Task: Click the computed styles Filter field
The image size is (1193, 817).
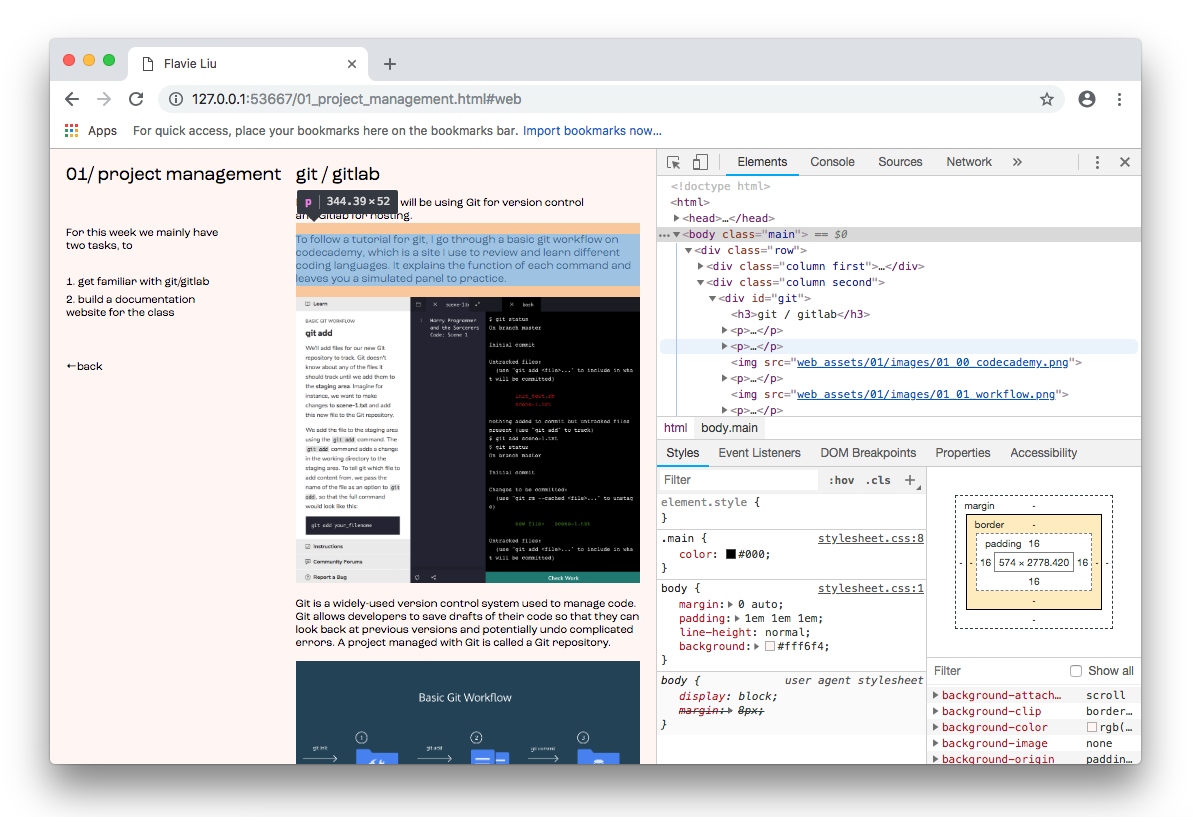Action: pos(997,671)
